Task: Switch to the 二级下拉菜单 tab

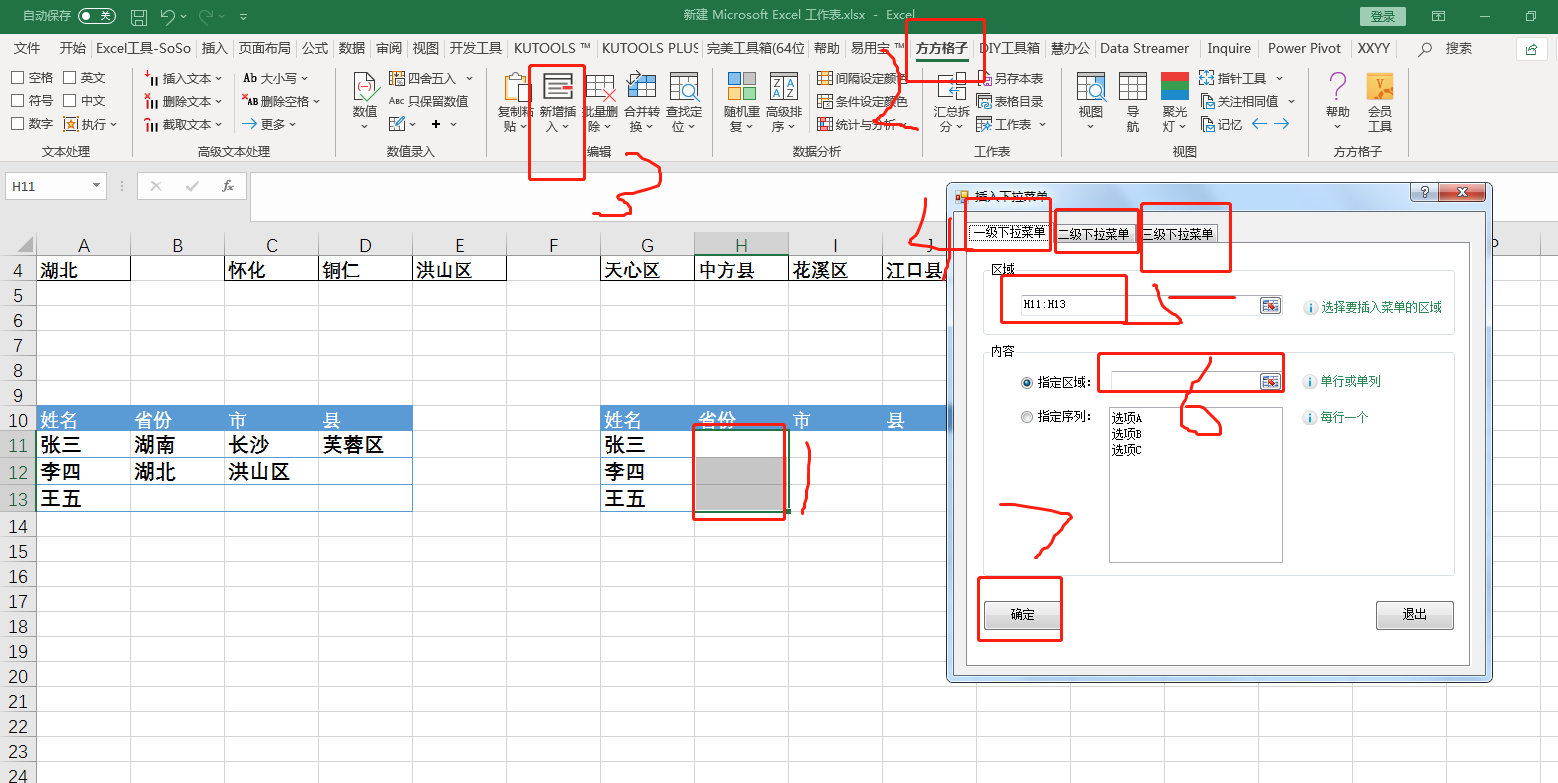Action: [x=1094, y=234]
